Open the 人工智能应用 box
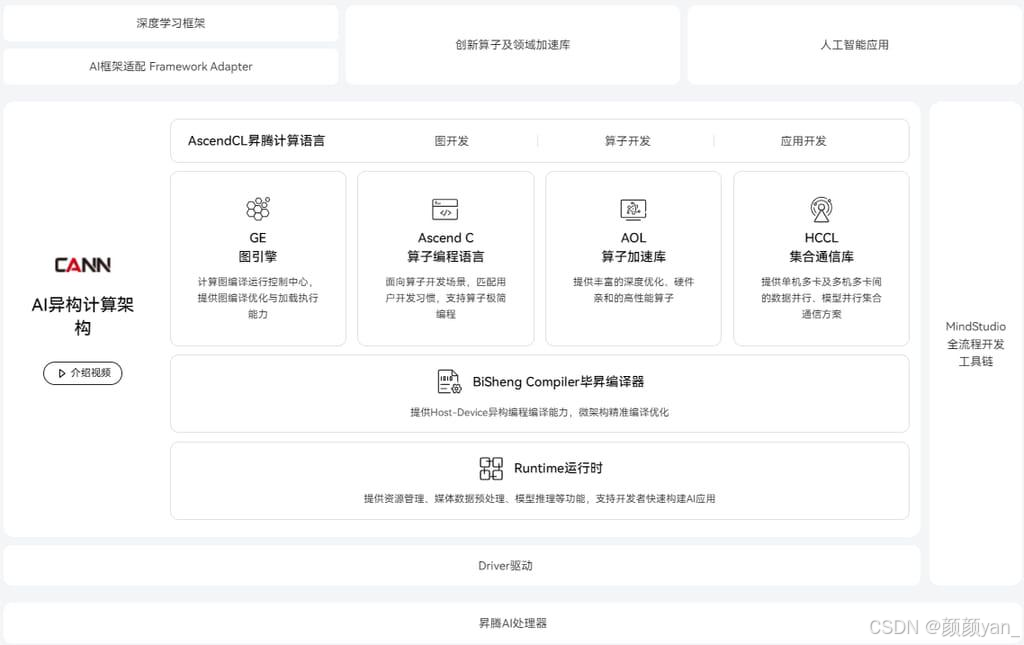 pyautogui.click(x=854, y=44)
